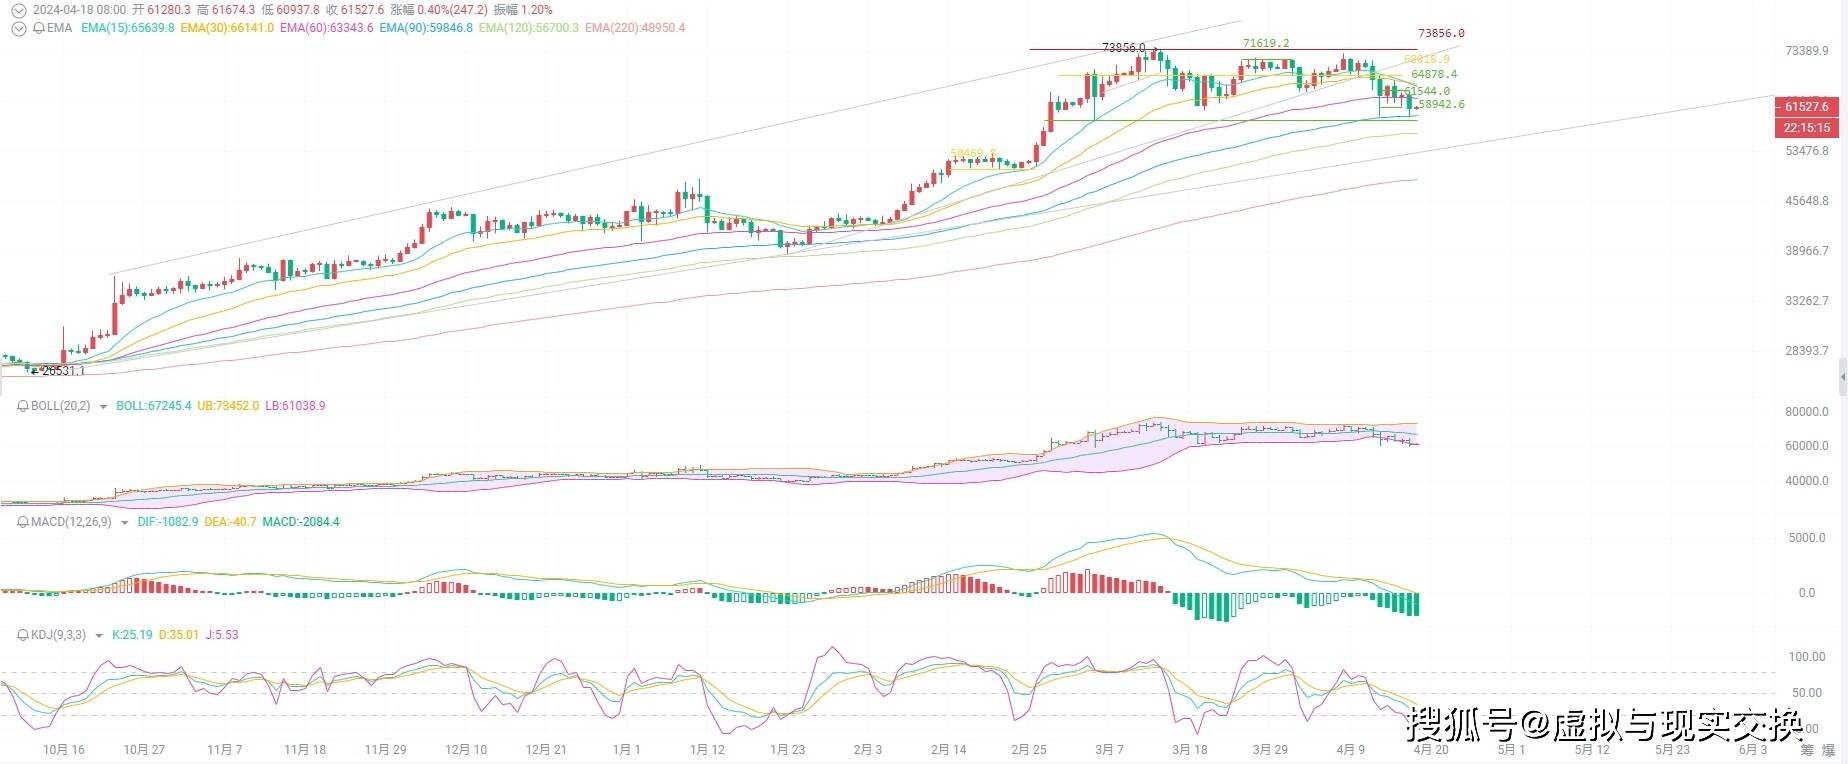Click the 64878.4 level label

pyautogui.click(x=1434, y=74)
